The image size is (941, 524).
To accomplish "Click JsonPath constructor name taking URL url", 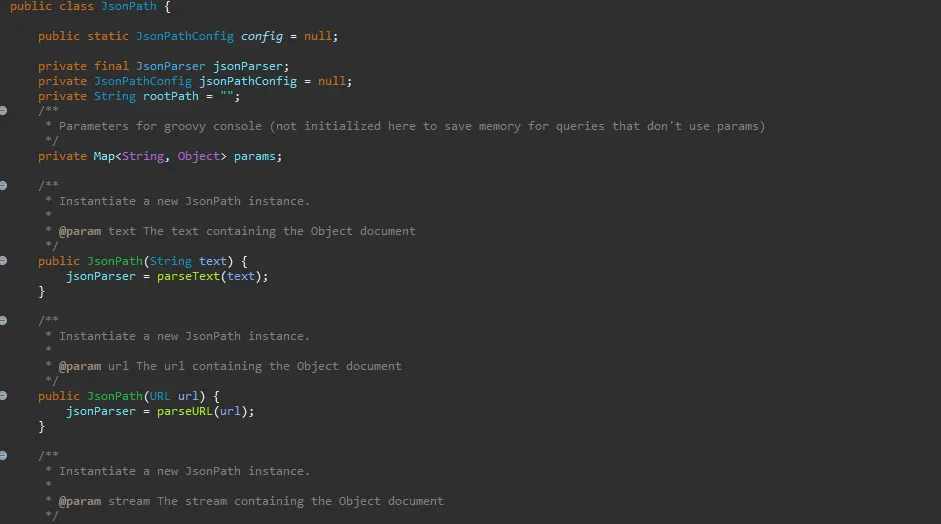I will [115, 396].
